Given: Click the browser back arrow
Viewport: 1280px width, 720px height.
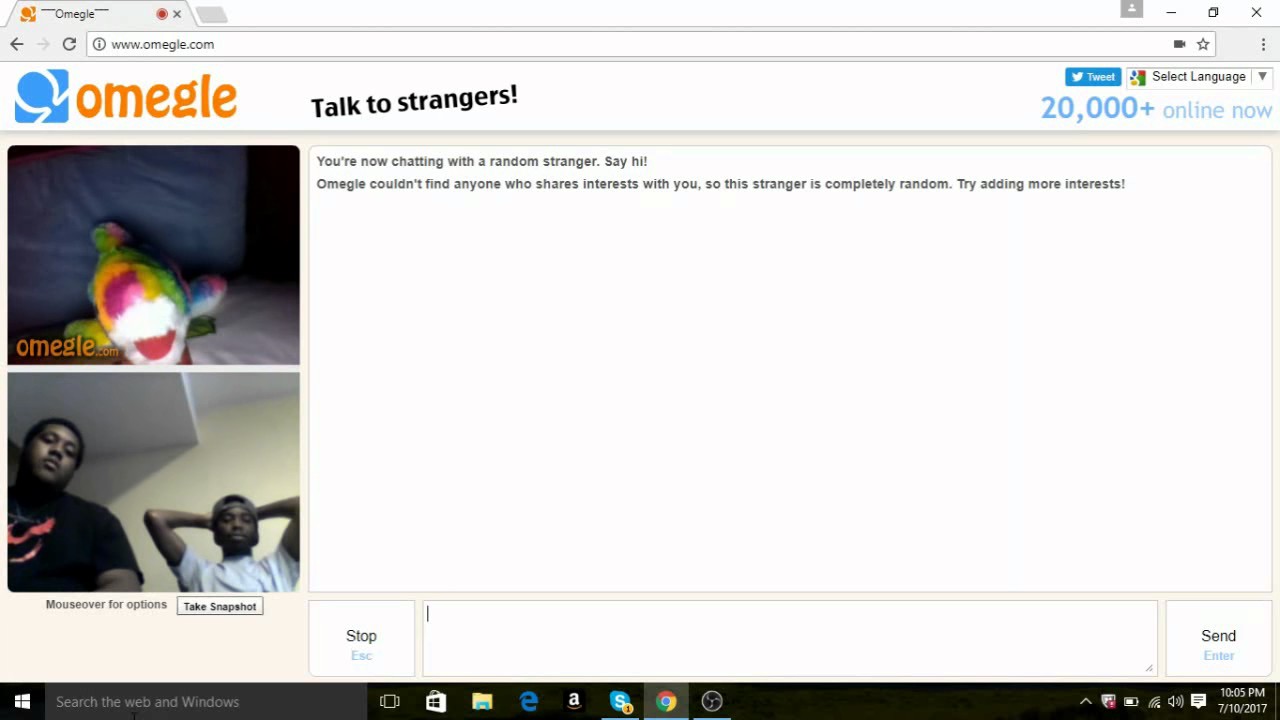Looking at the screenshot, I should point(17,44).
